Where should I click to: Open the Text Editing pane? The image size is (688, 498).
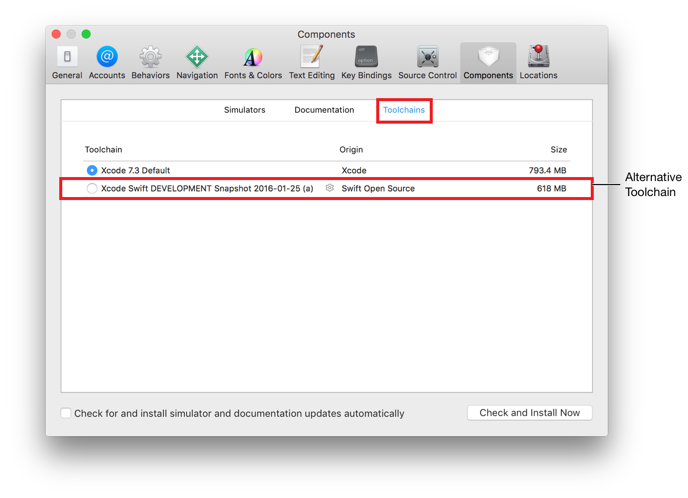(312, 63)
